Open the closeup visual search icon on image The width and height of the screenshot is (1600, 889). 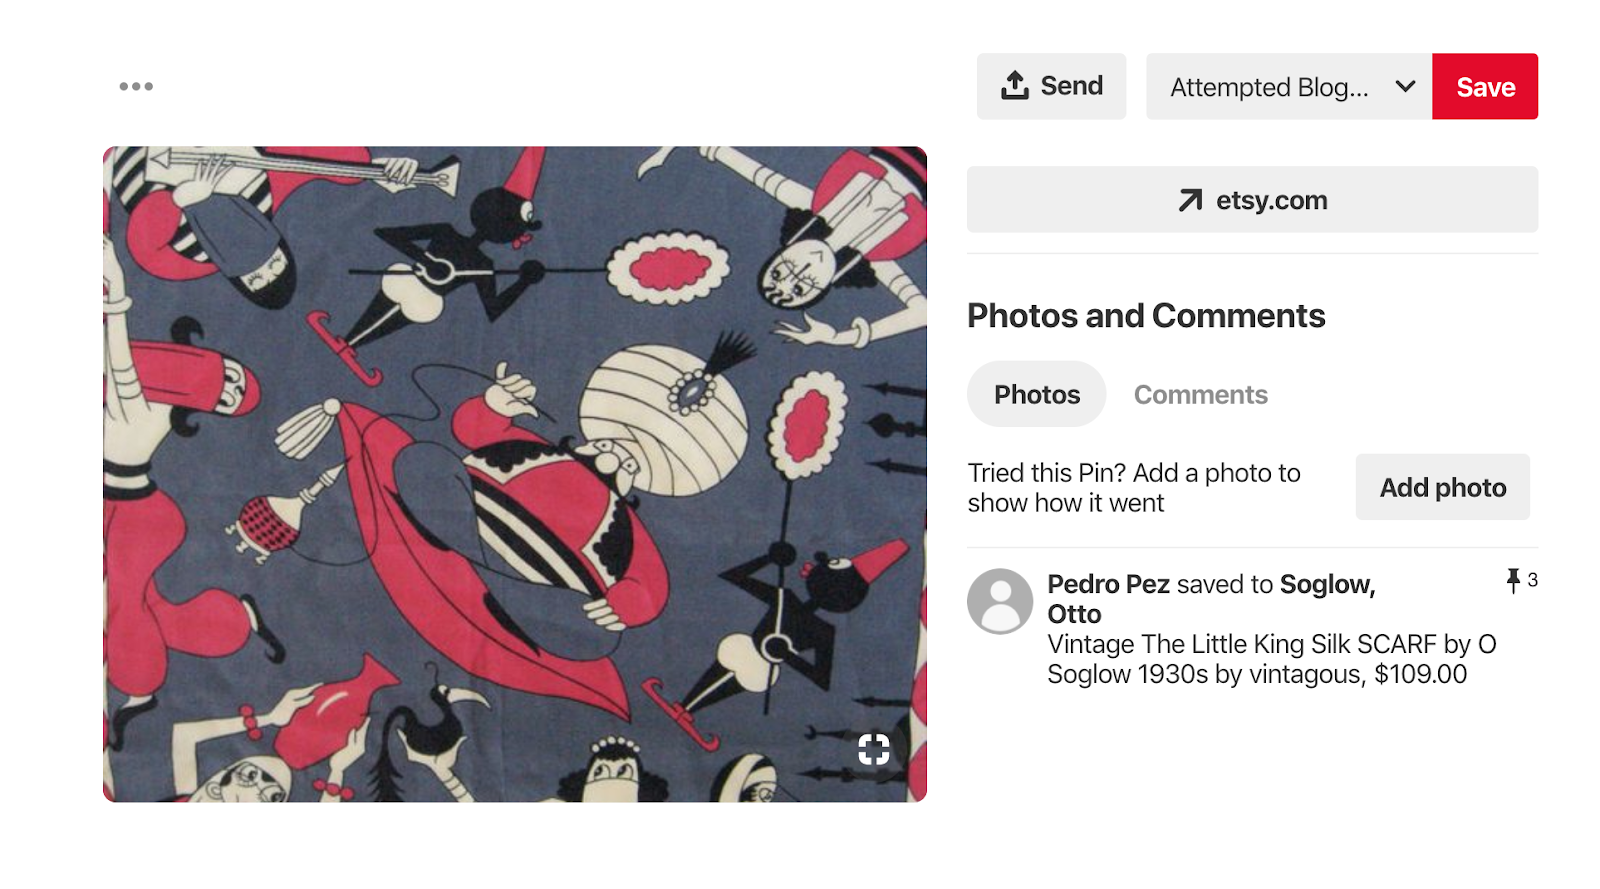click(x=873, y=748)
